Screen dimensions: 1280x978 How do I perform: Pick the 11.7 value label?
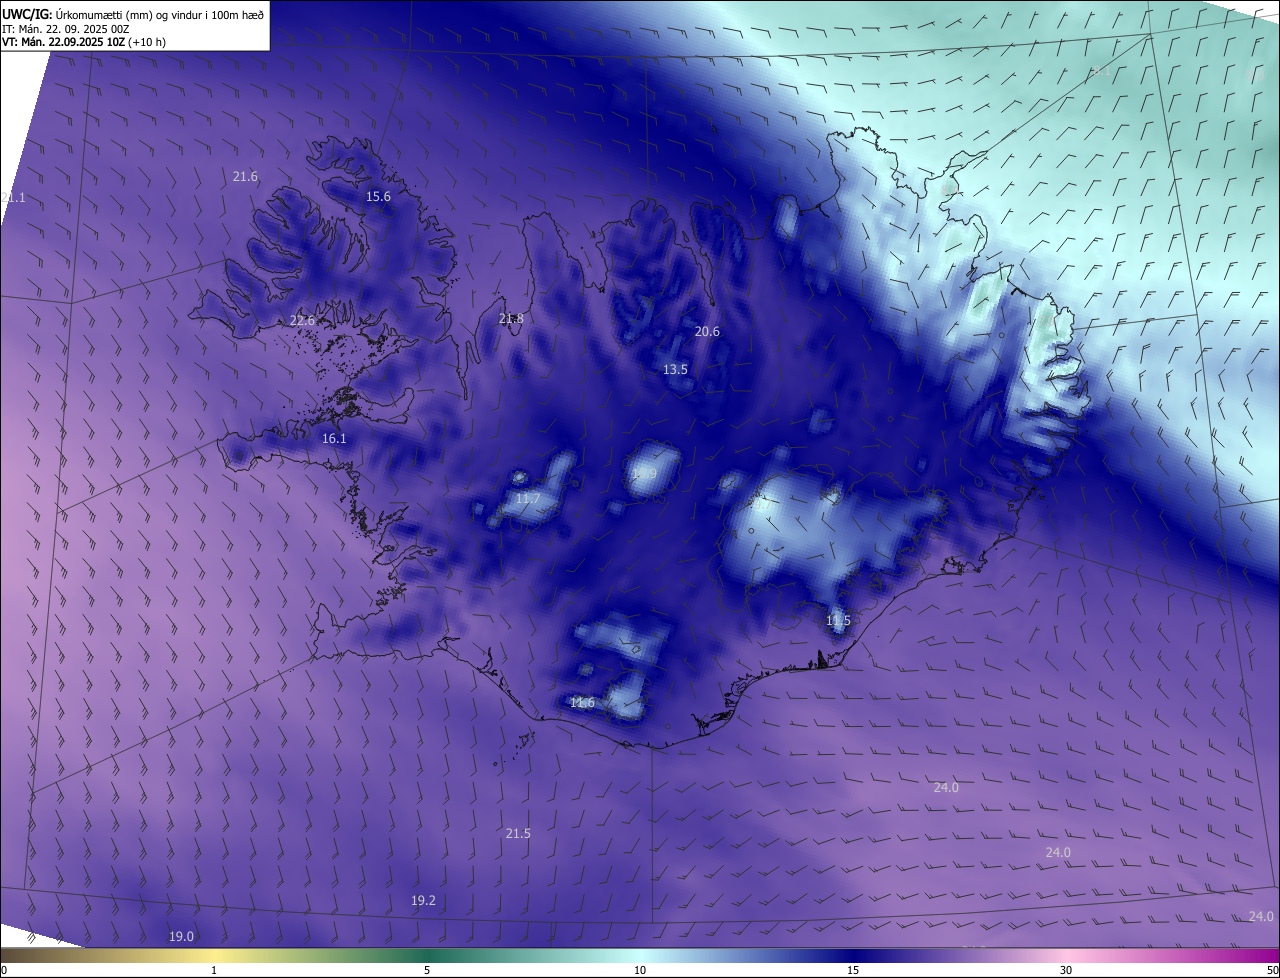[528, 499]
